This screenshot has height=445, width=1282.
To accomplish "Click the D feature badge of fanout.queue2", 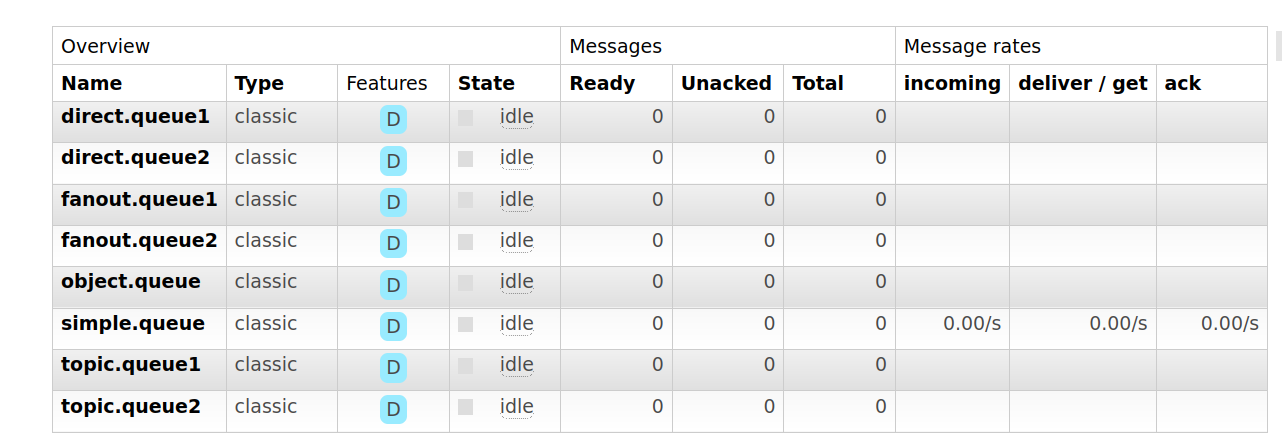I will coord(393,244).
